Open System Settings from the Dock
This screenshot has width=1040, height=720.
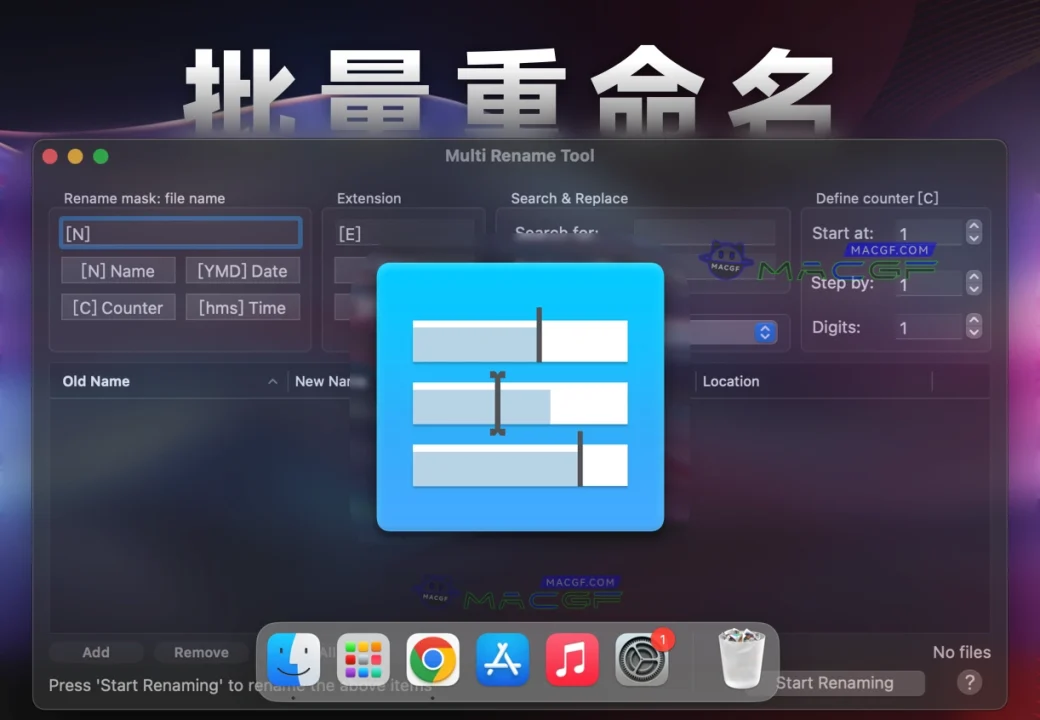[641, 660]
